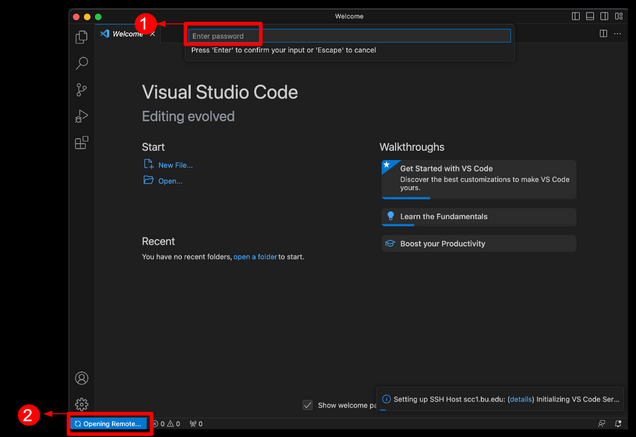Toggle bottom panel layout icon
Viewport: 636px width, 437px height.
click(590, 16)
